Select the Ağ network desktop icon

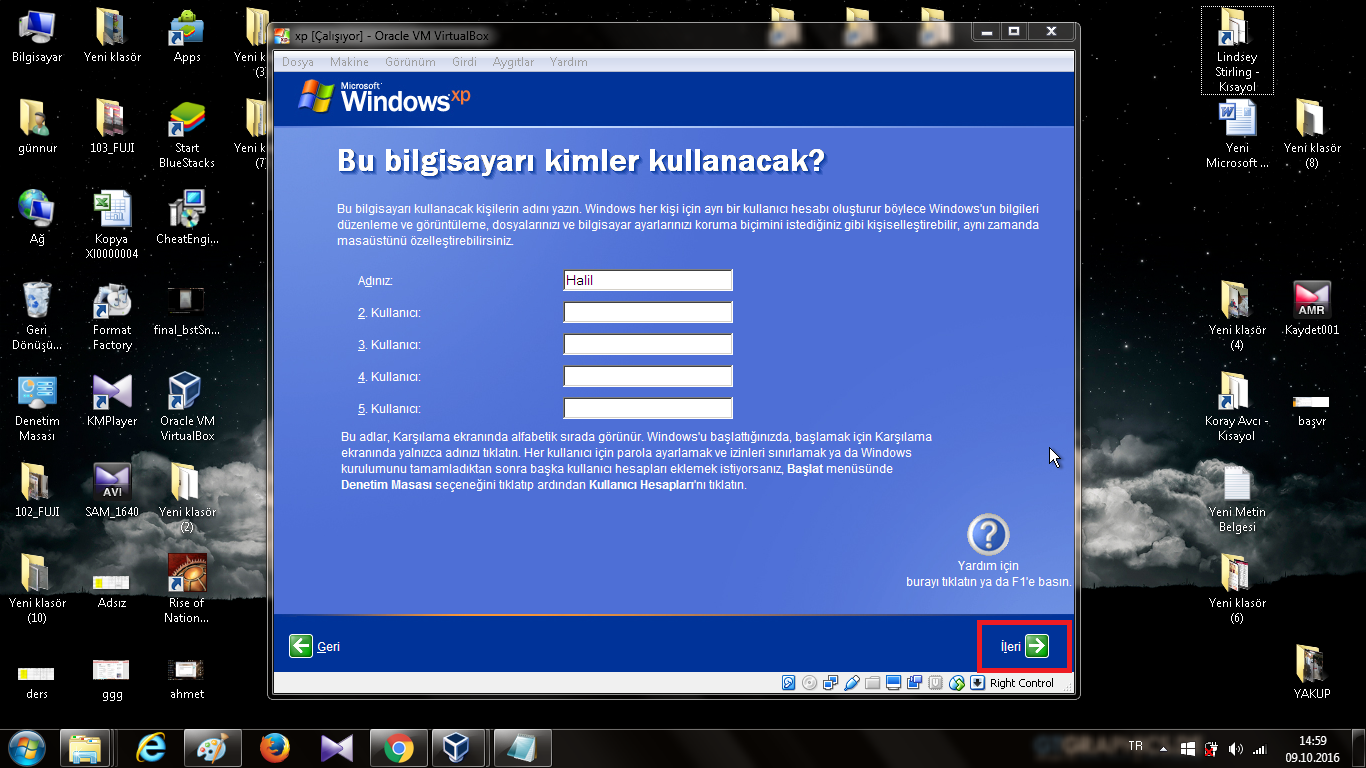click(37, 218)
